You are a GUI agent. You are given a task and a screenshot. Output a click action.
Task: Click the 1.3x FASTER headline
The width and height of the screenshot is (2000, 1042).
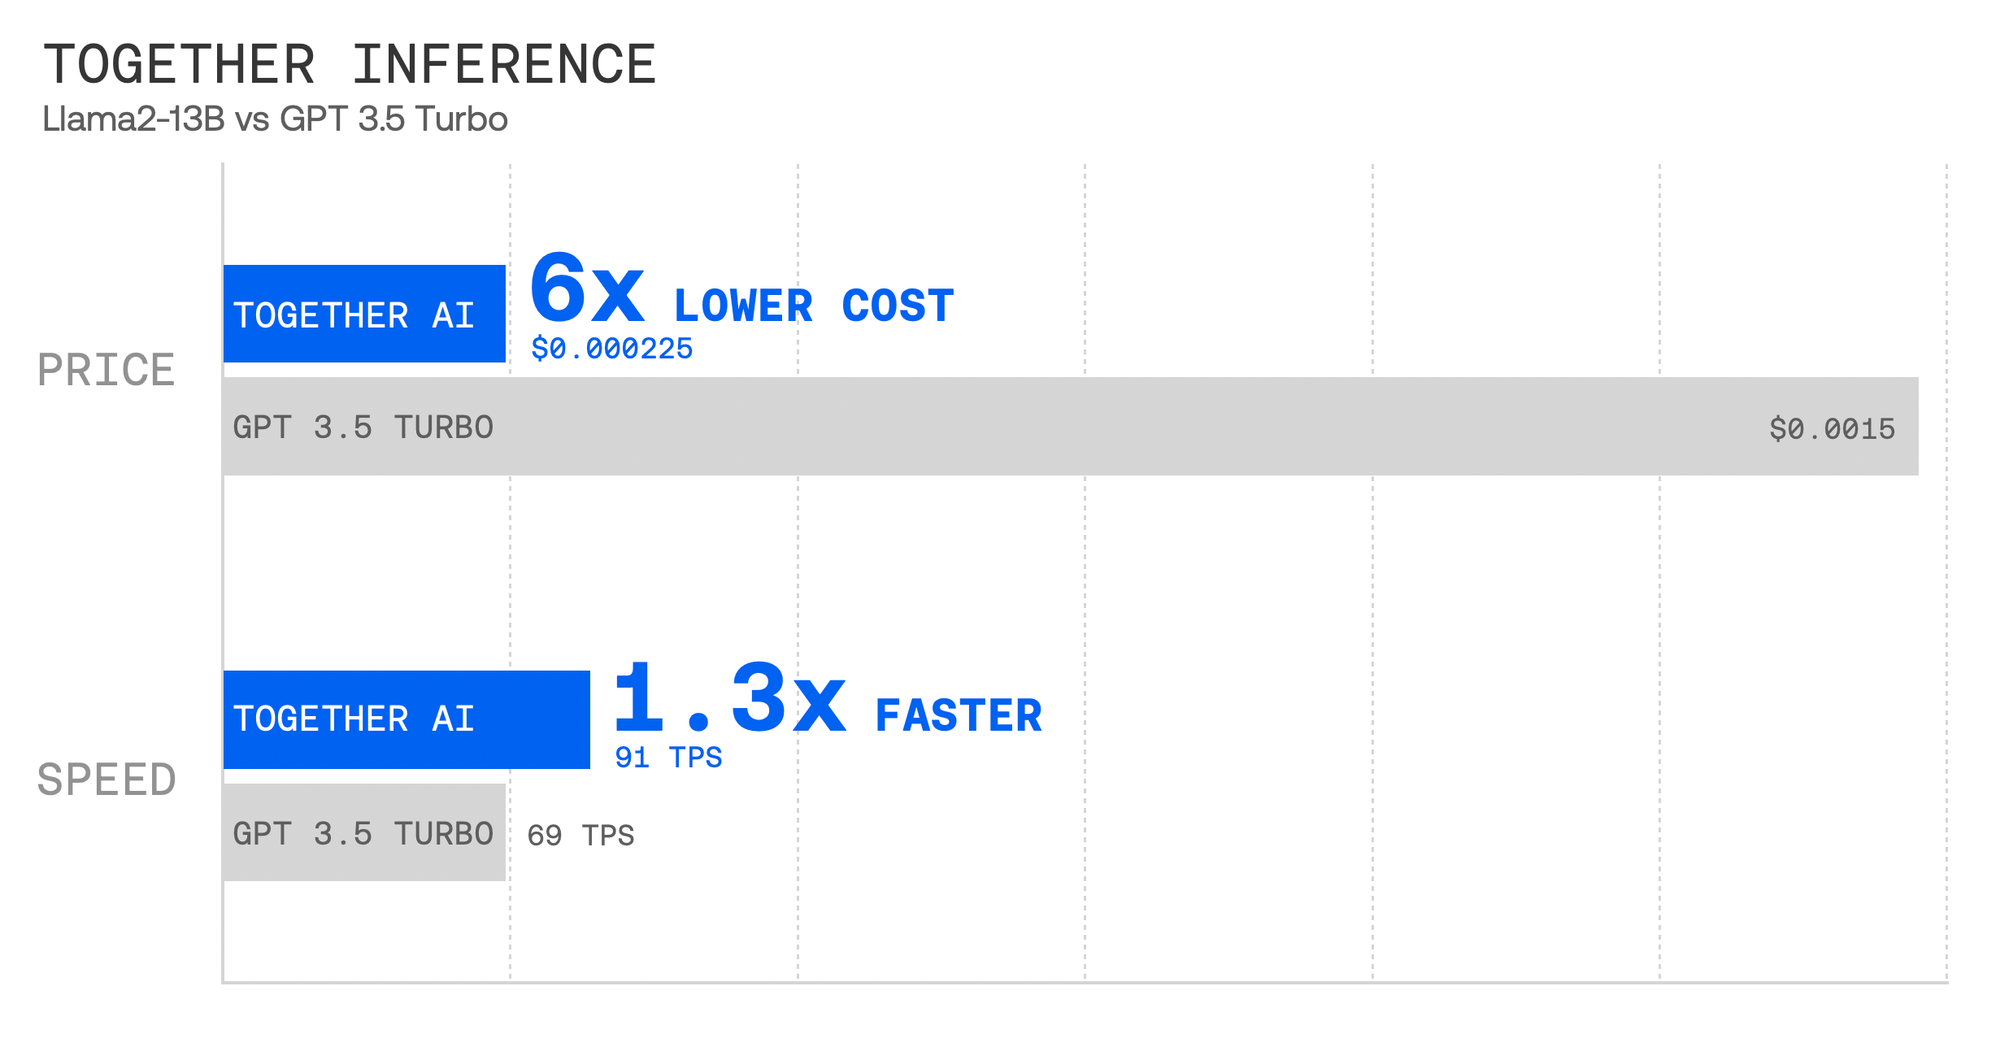pyautogui.click(x=827, y=701)
